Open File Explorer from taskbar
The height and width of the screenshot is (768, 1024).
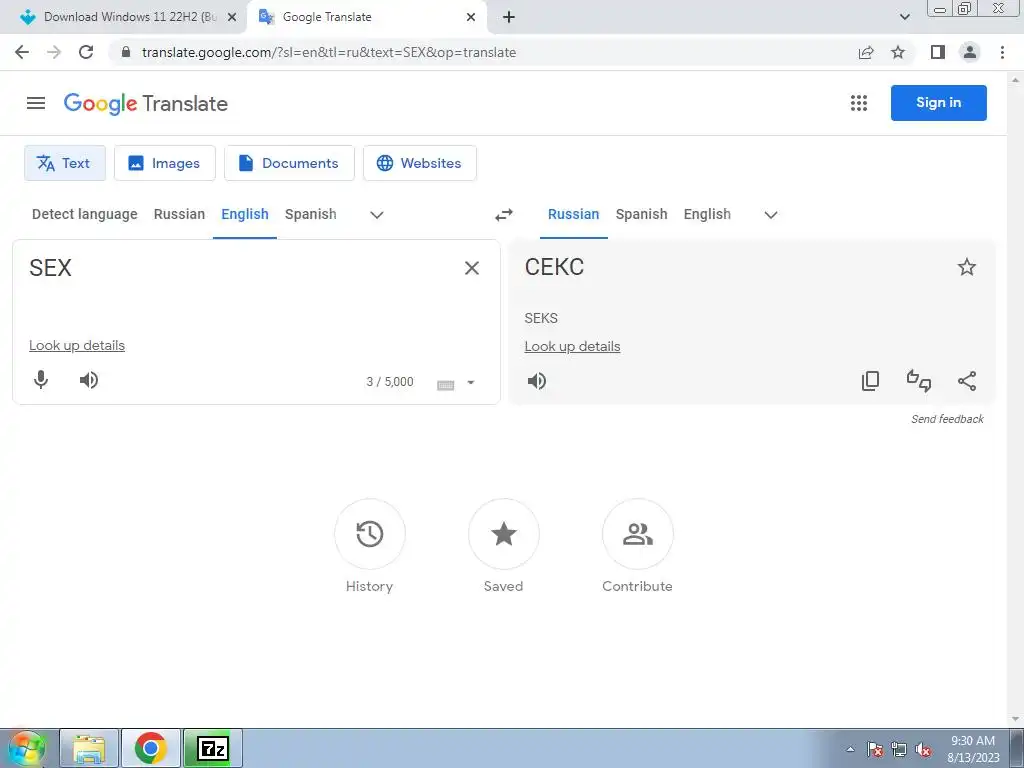89,748
